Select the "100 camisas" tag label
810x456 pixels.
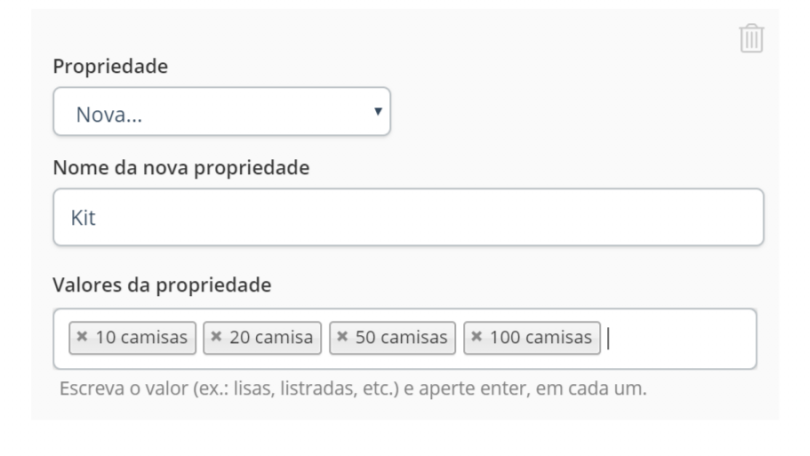click(540, 337)
